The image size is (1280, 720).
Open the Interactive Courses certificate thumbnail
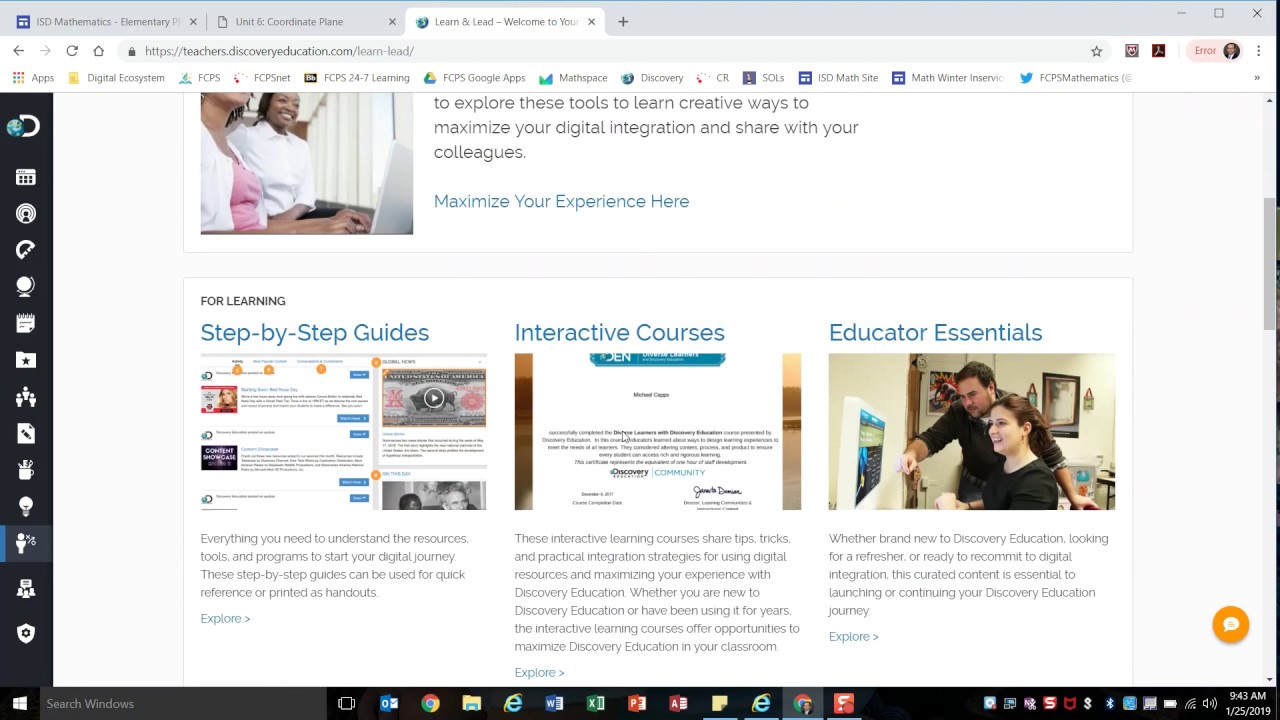[657, 431]
